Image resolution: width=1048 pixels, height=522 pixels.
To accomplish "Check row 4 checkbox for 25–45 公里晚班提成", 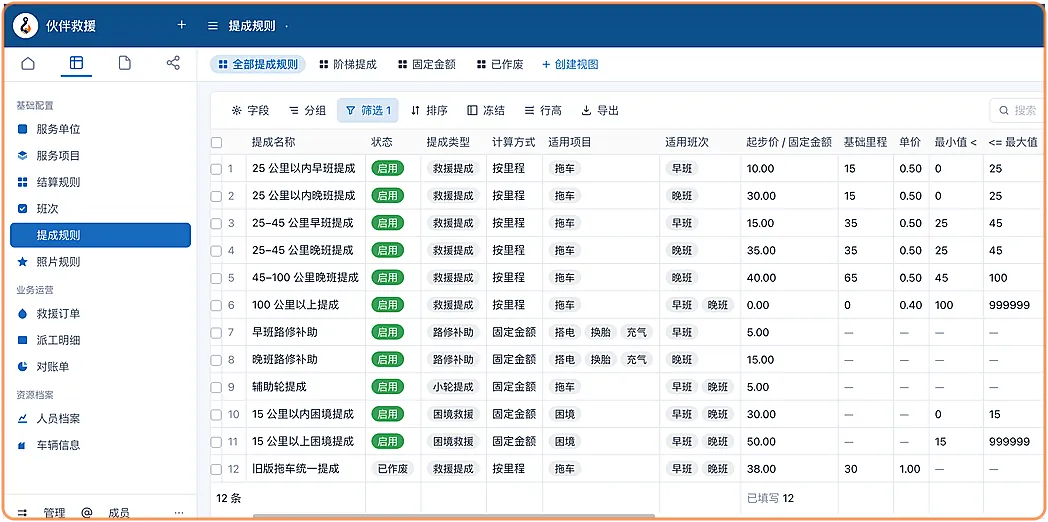I will pos(216,251).
